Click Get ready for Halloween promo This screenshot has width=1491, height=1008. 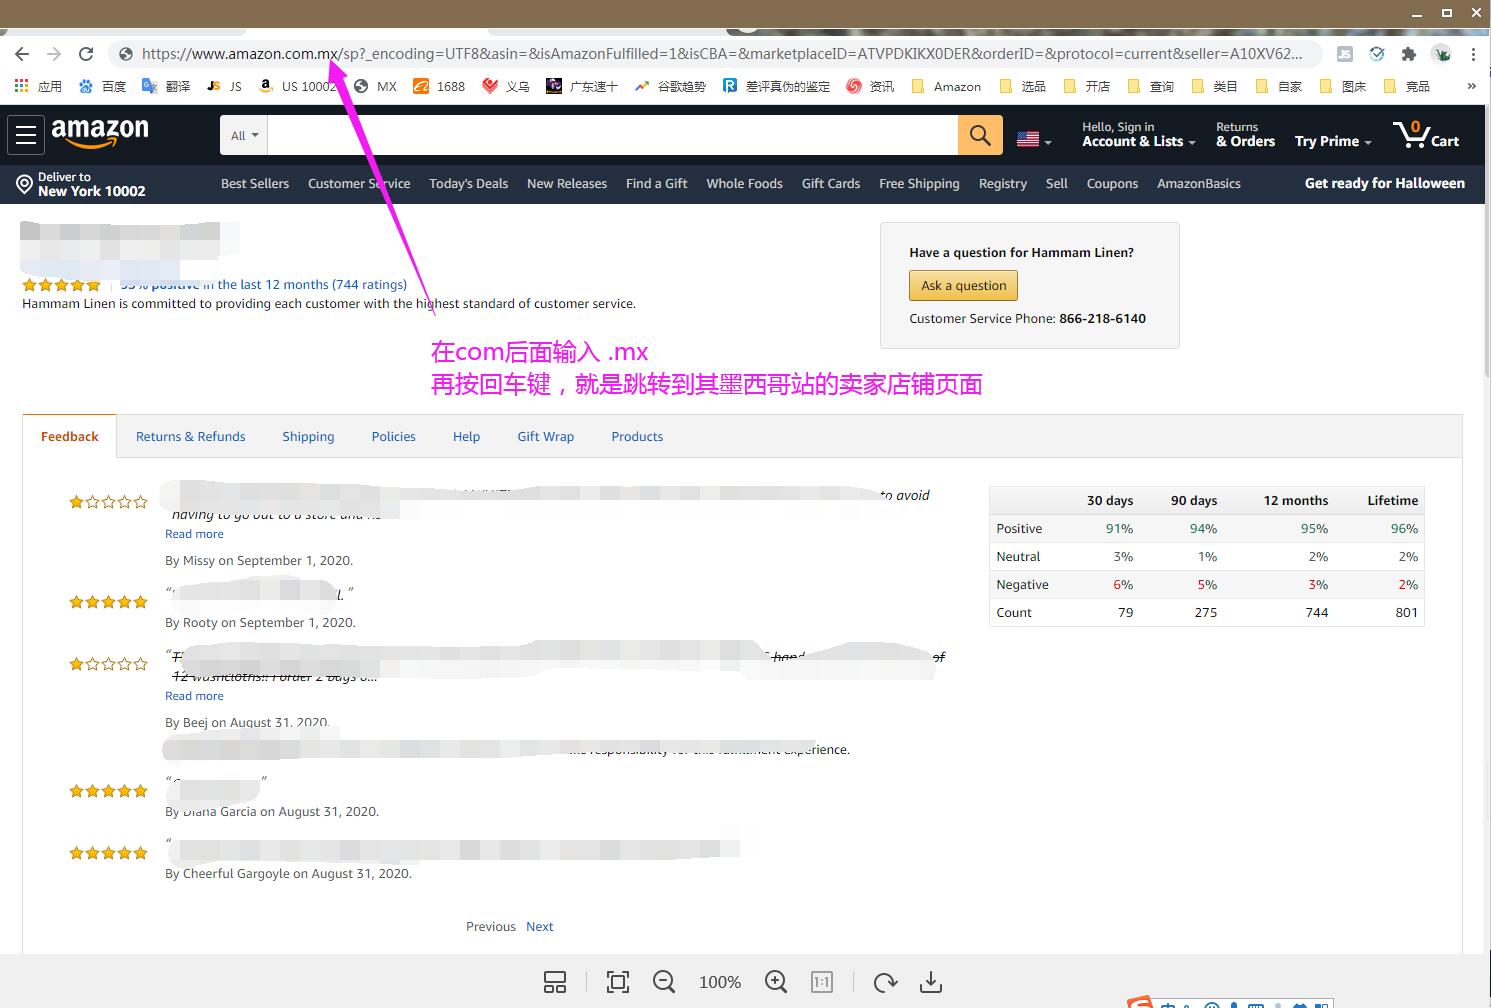tap(1384, 184)
